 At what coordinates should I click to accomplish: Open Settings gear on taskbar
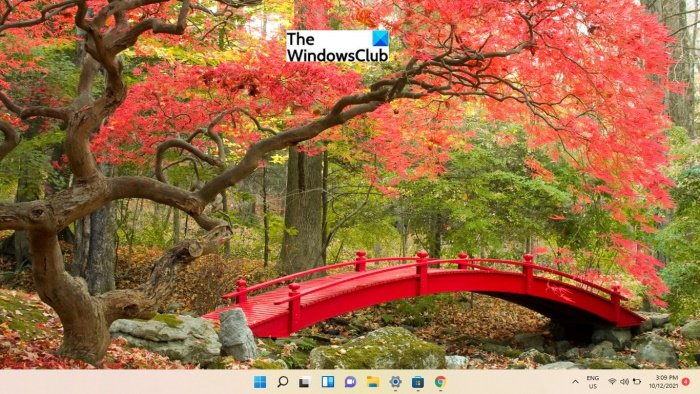396,382
